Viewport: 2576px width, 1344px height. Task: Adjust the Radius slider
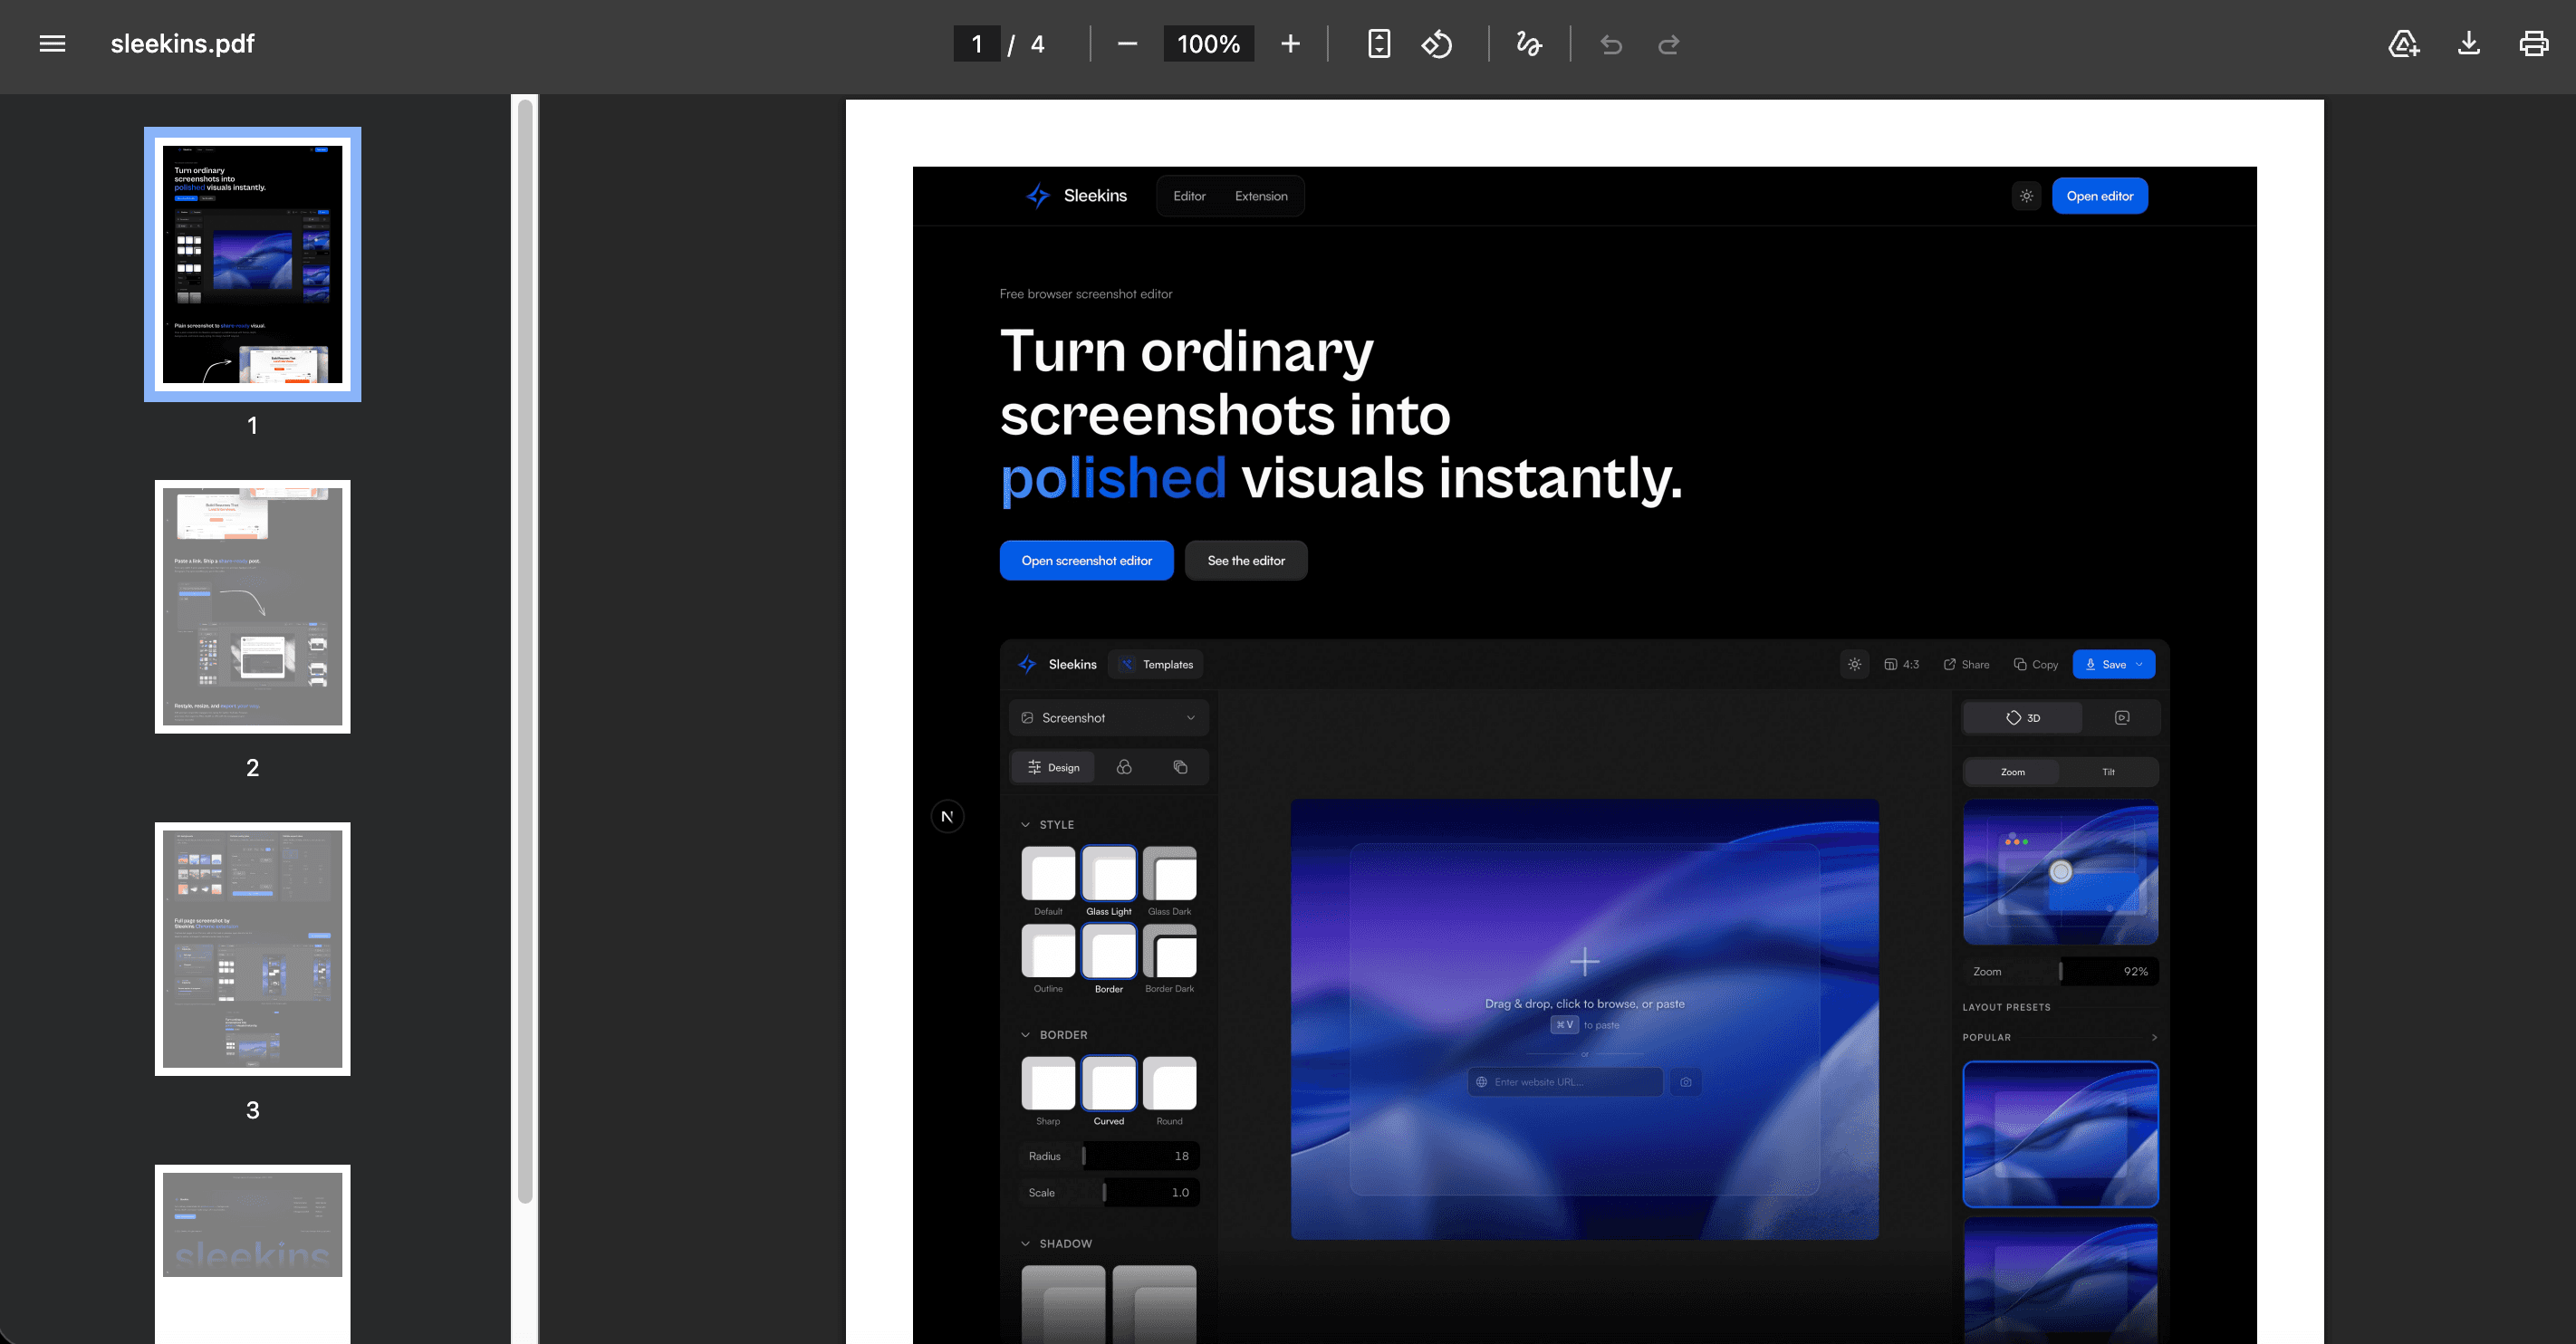point(1109,1156)
